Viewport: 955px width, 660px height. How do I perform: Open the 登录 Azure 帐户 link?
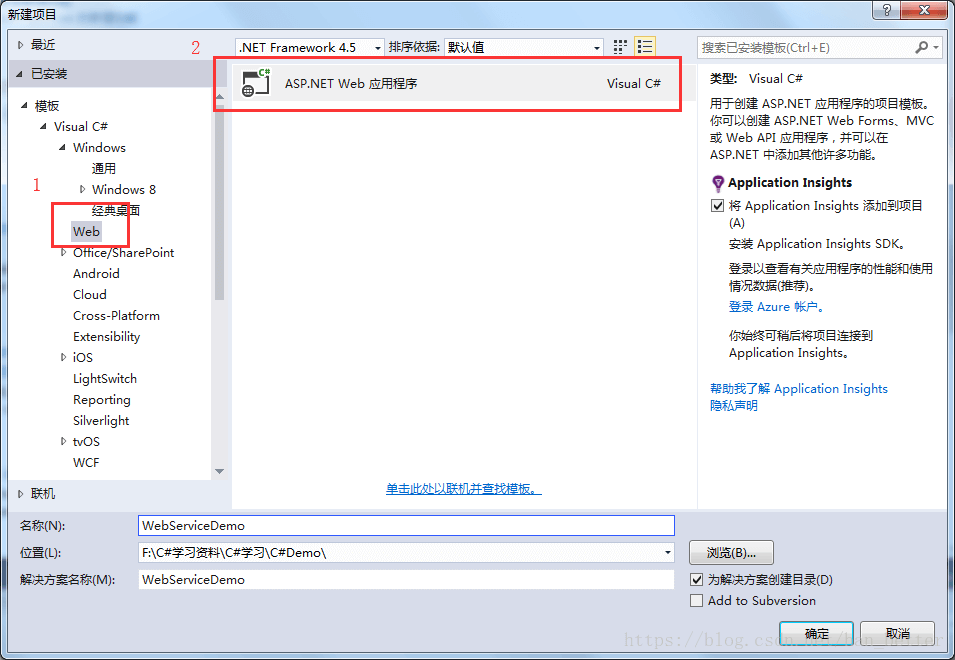point(776,307)
